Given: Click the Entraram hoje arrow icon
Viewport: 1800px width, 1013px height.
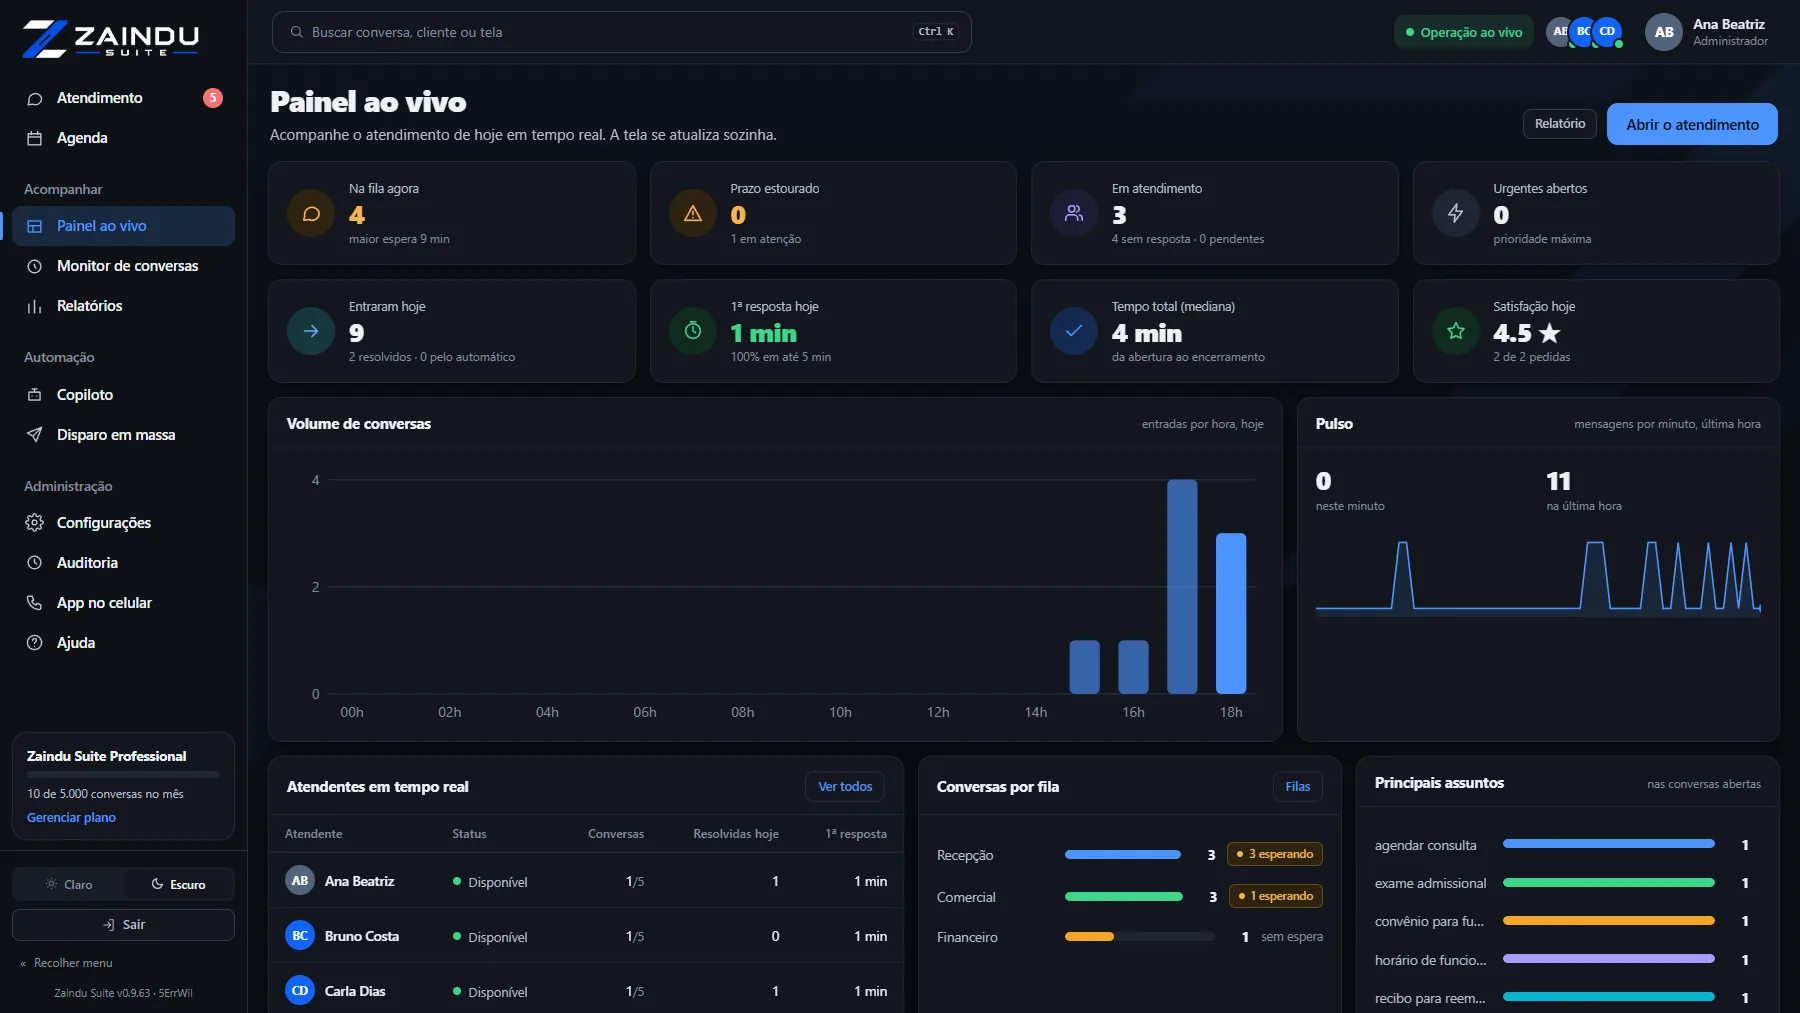Looking at the screenshot, I should 311,331.
